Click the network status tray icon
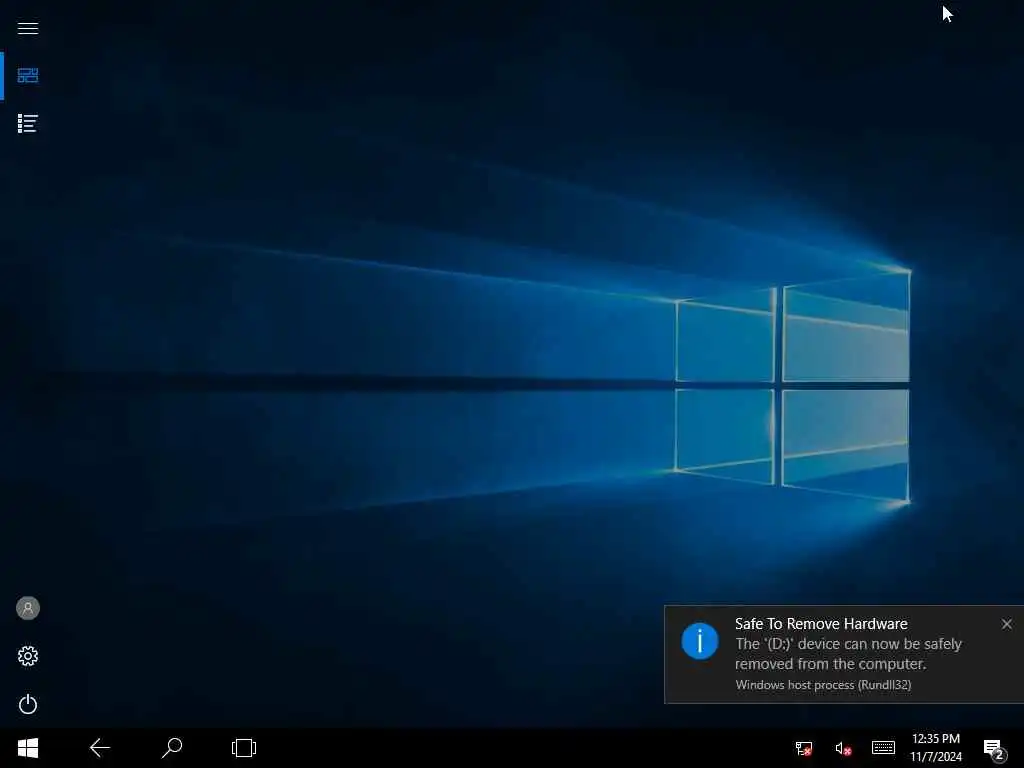The image size is (1024, 768). [x=803, y=748]
